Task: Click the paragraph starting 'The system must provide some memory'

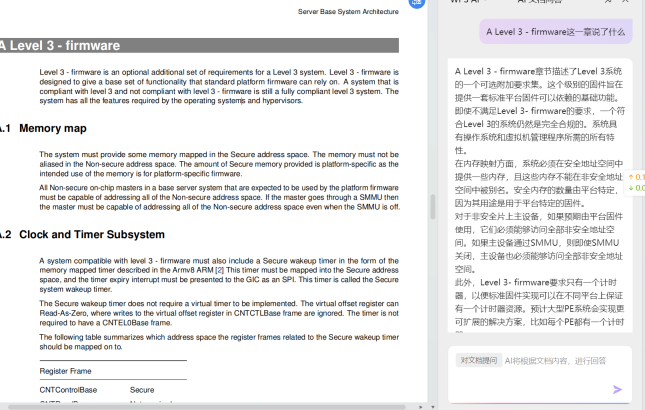Action: coord(219,164)
